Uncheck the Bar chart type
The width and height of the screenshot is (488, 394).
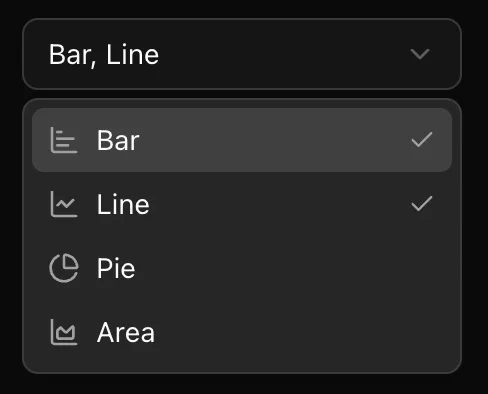(242, 140)
